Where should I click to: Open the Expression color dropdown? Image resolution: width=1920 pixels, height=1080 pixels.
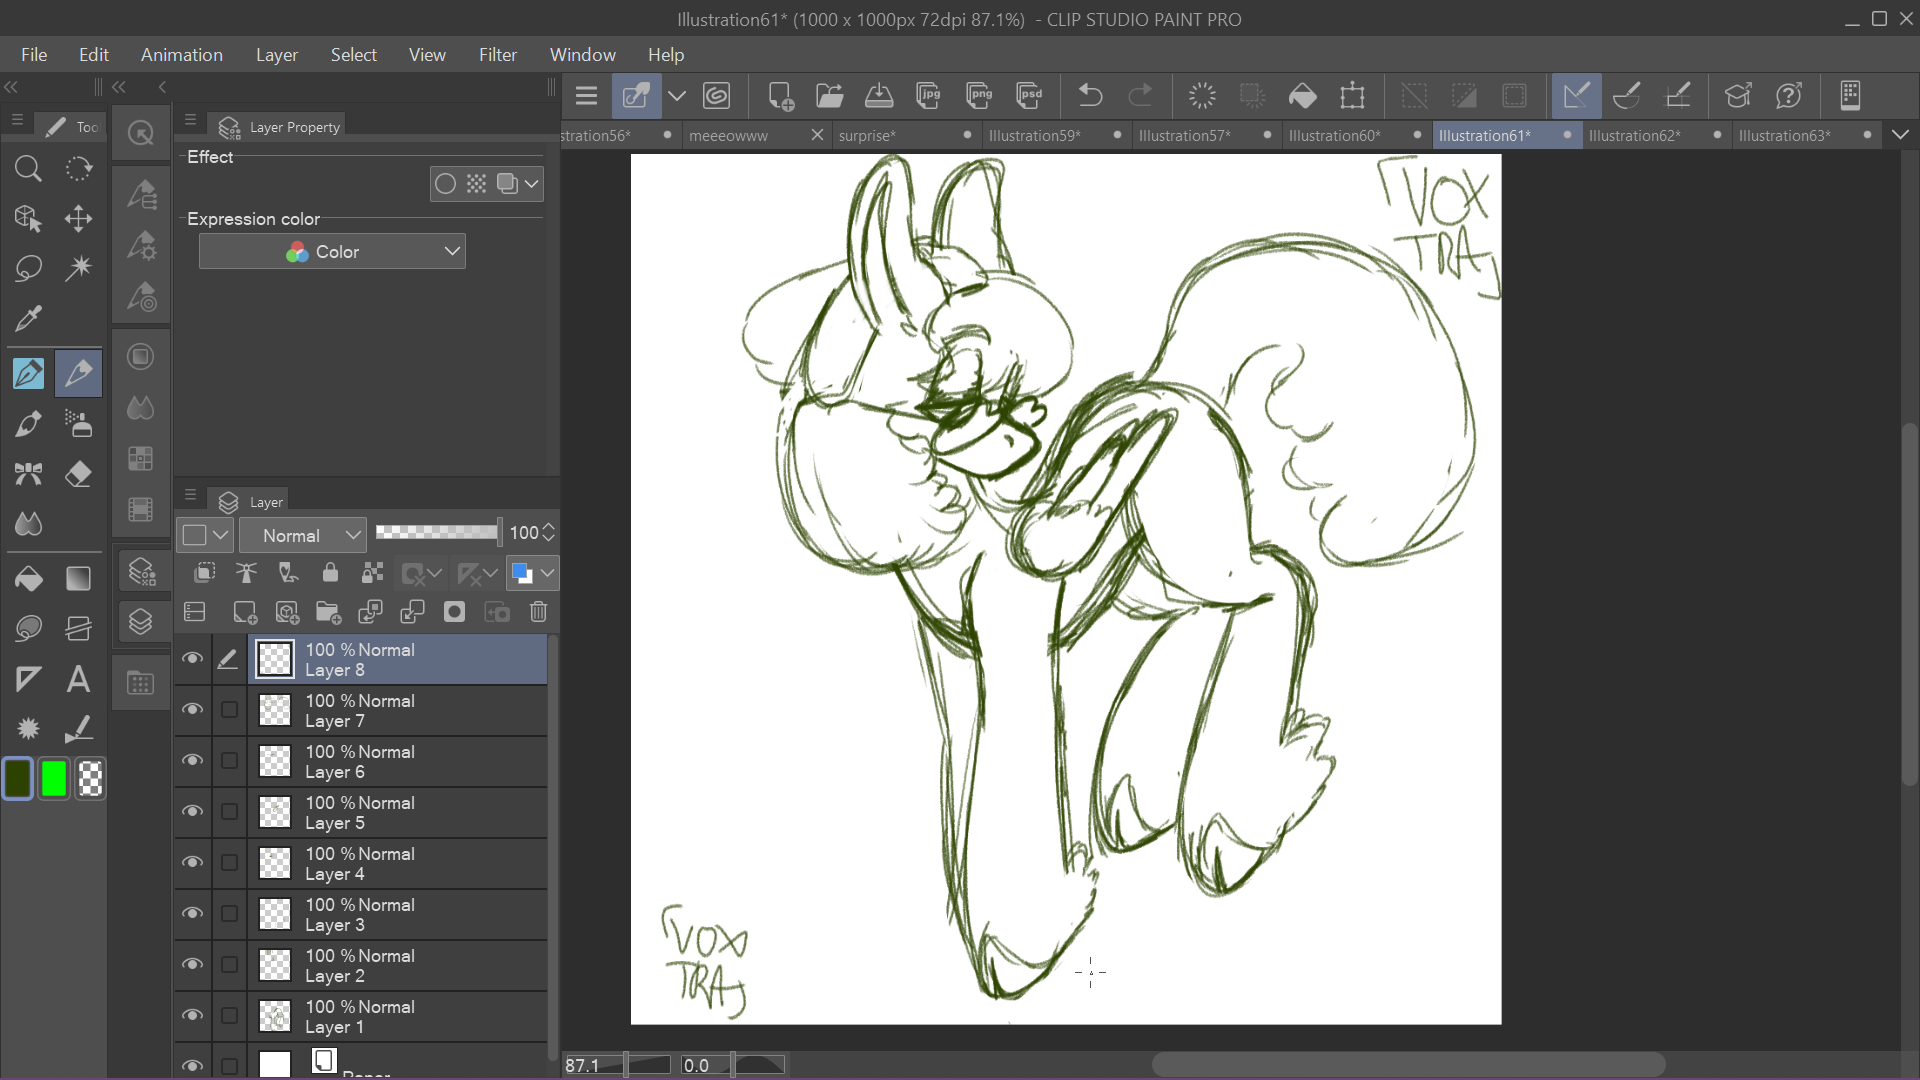coord(332,252)
